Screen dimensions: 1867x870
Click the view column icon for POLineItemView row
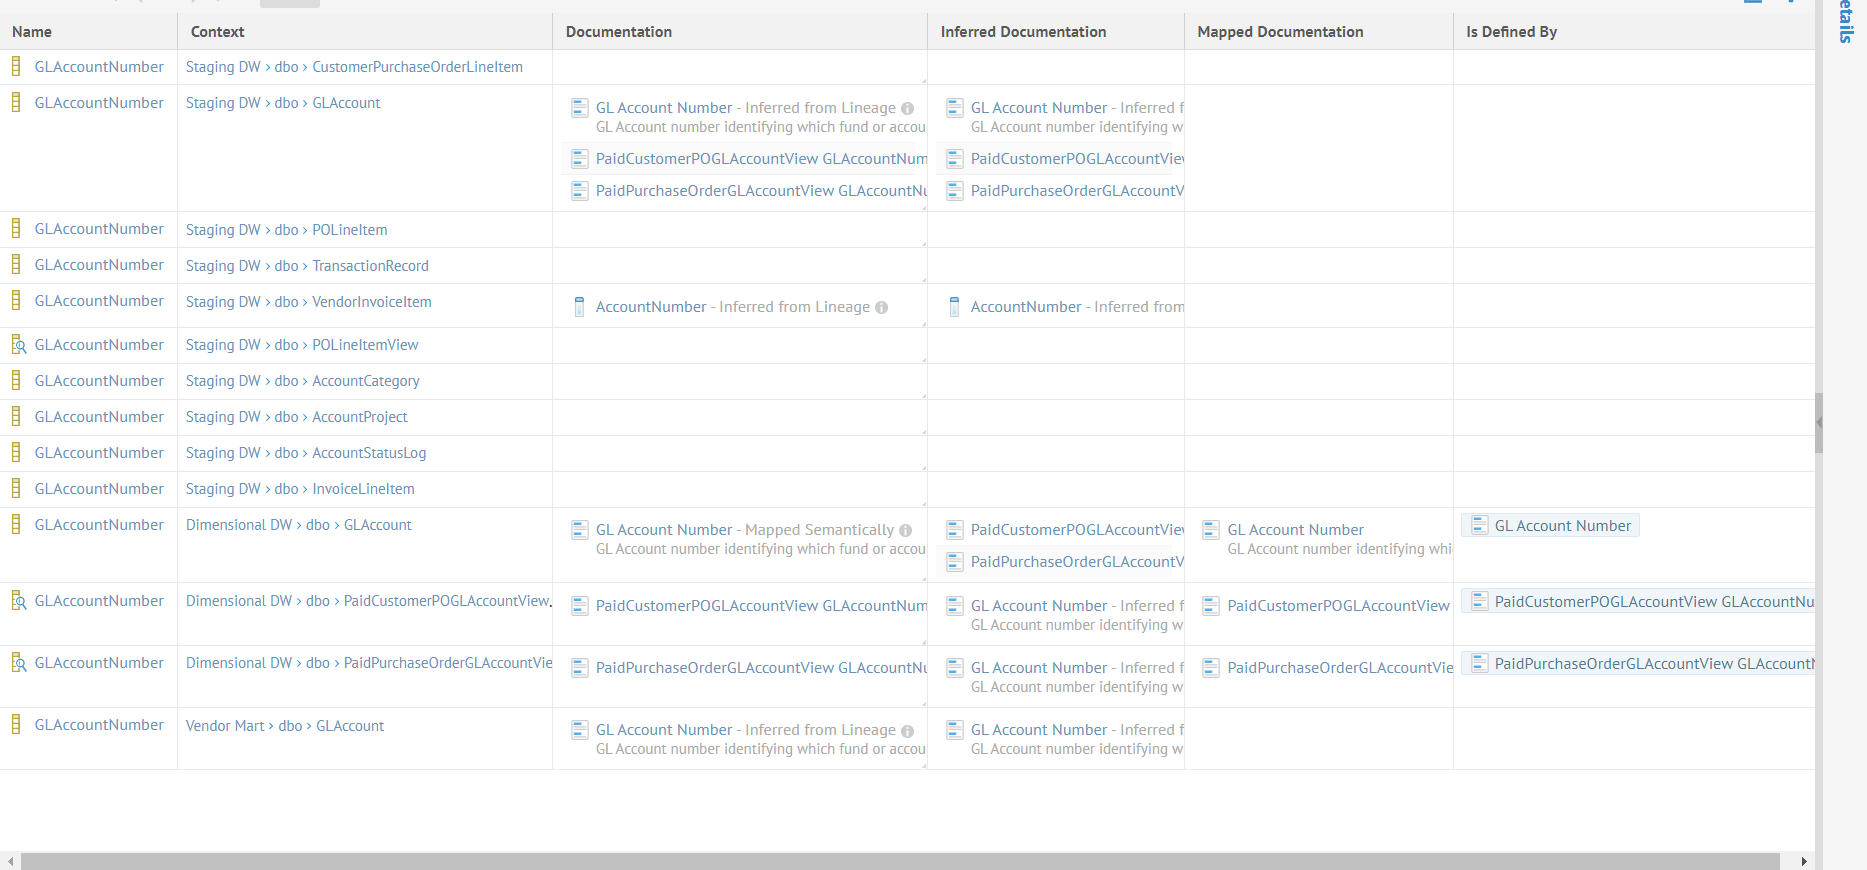(17, 345)
